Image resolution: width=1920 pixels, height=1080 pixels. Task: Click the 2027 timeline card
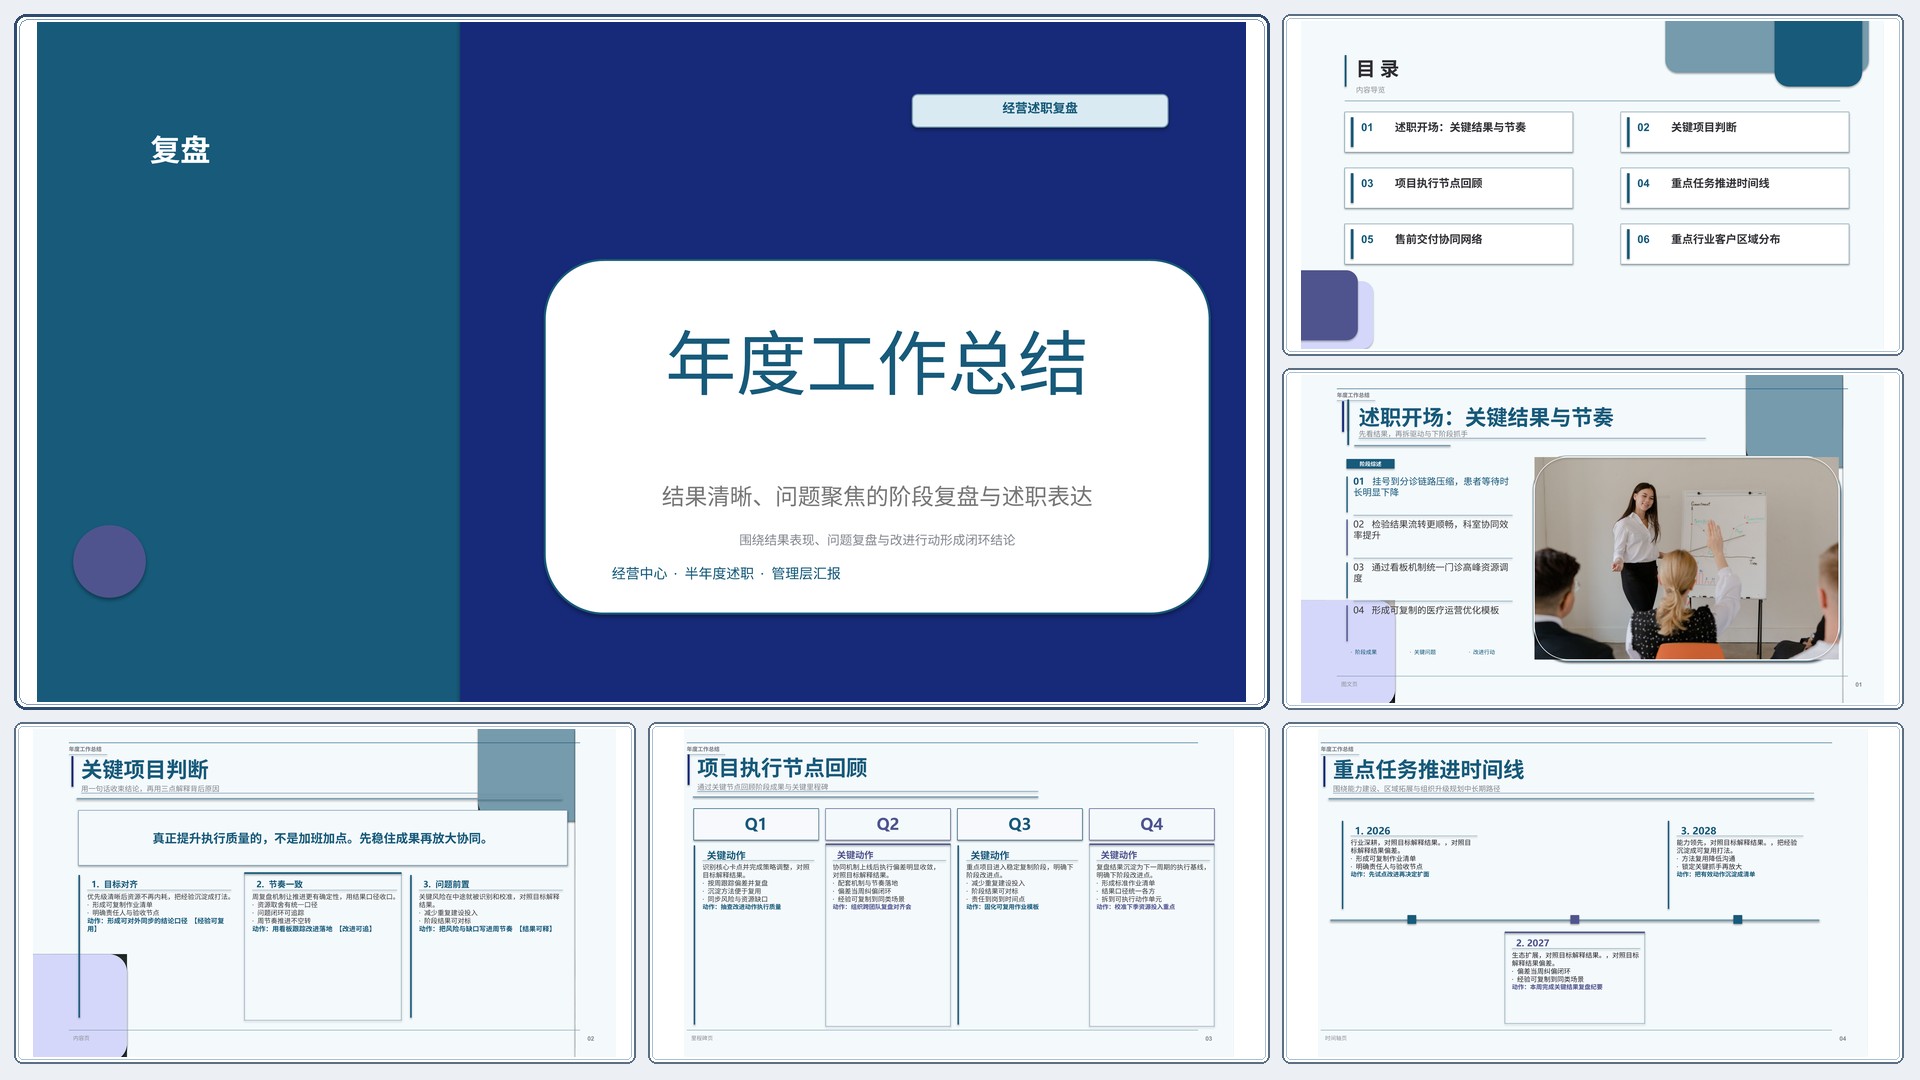pos(1574,977)
